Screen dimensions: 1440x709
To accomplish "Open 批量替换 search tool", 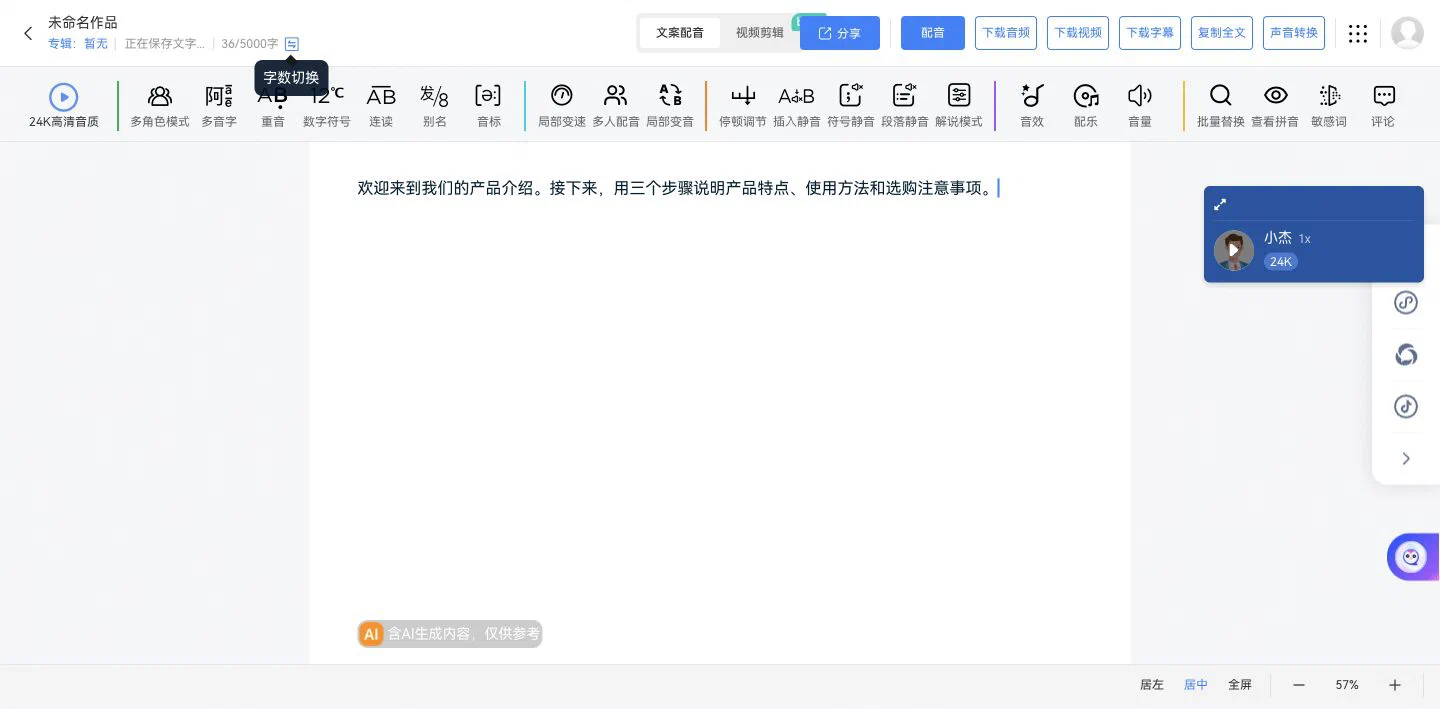I will pyautogui.click(x=1221, y=106).
